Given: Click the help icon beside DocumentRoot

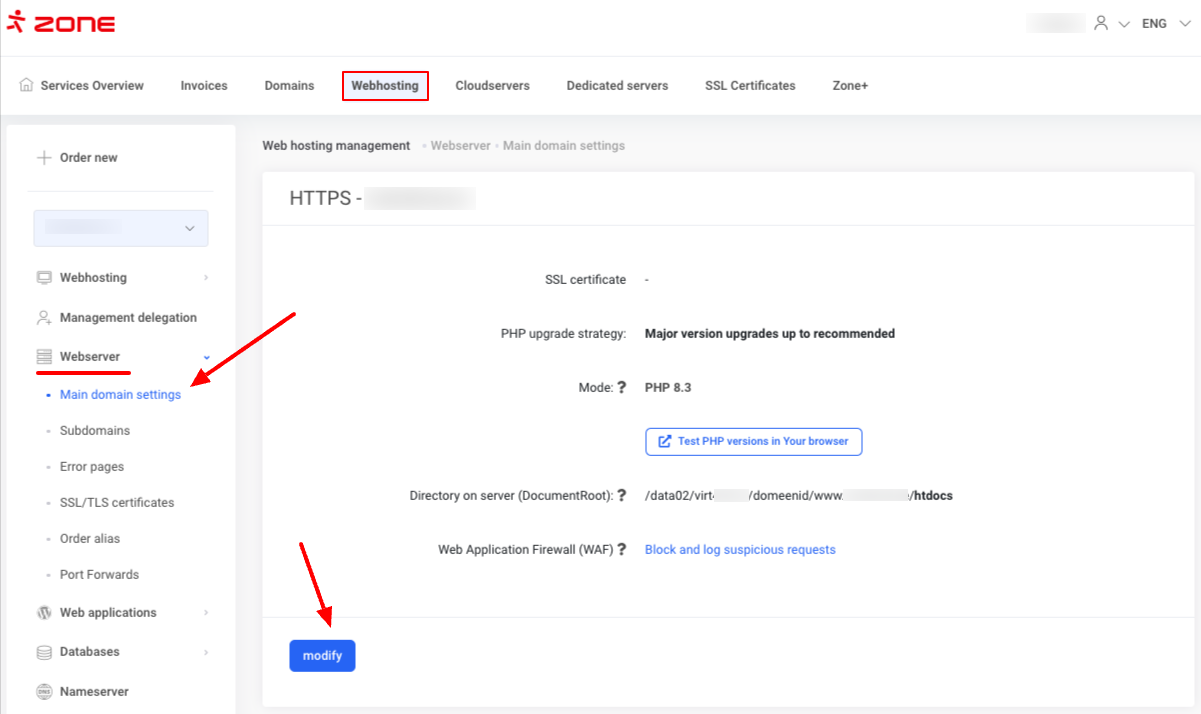Looking at the screenshot, I should pos(621,495).
